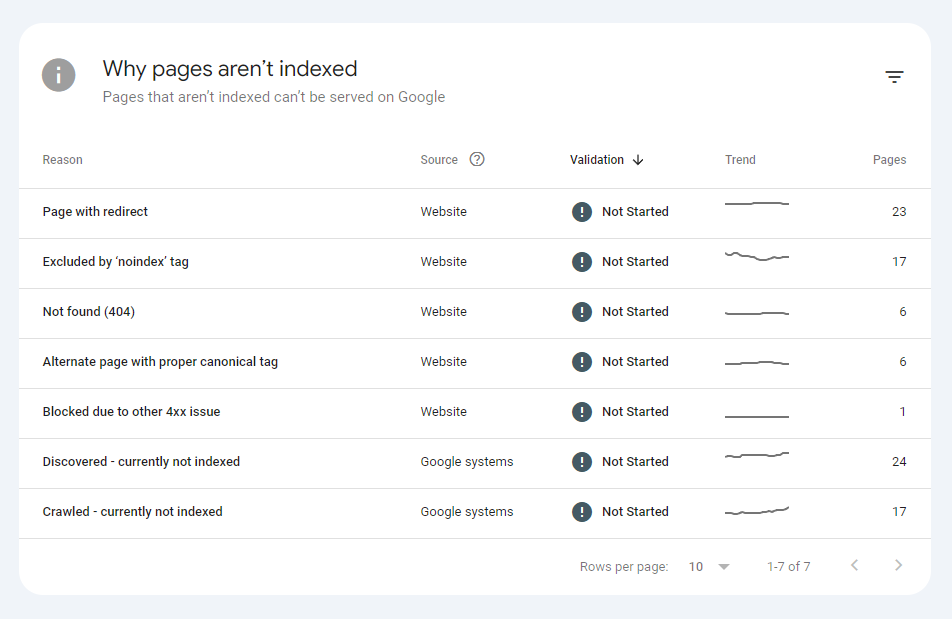Click the Not Started icon for Blocked due to 4xx
Image resolution: width=952 pixels, height=619 pixels.
tap(582, 411)
